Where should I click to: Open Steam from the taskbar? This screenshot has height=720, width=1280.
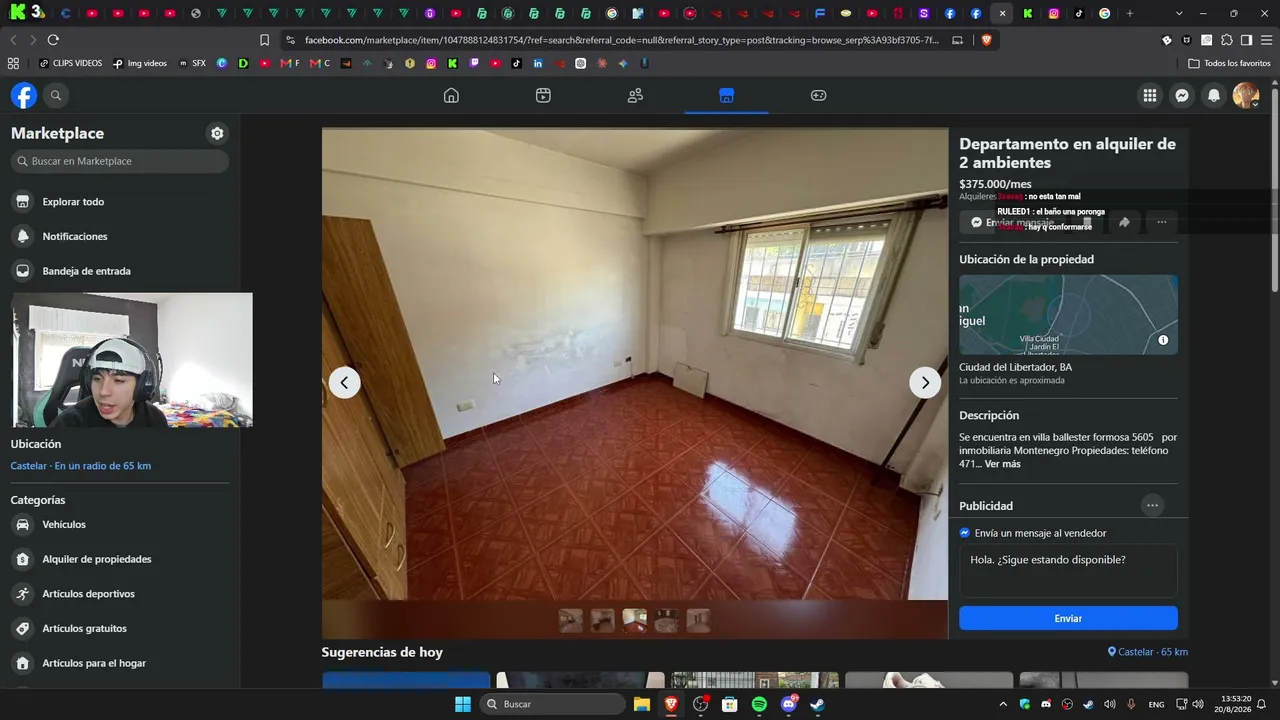point(817,704)
